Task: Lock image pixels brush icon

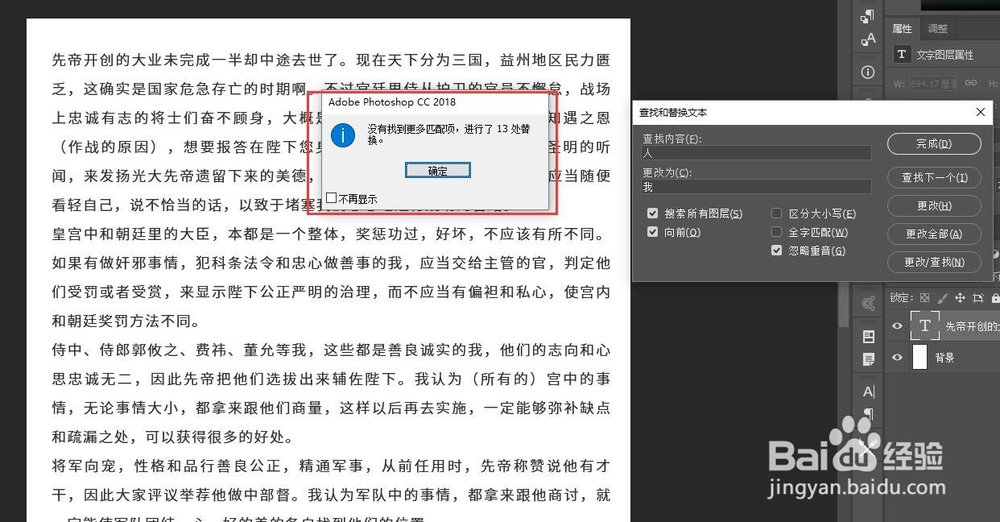Action: 942,297
